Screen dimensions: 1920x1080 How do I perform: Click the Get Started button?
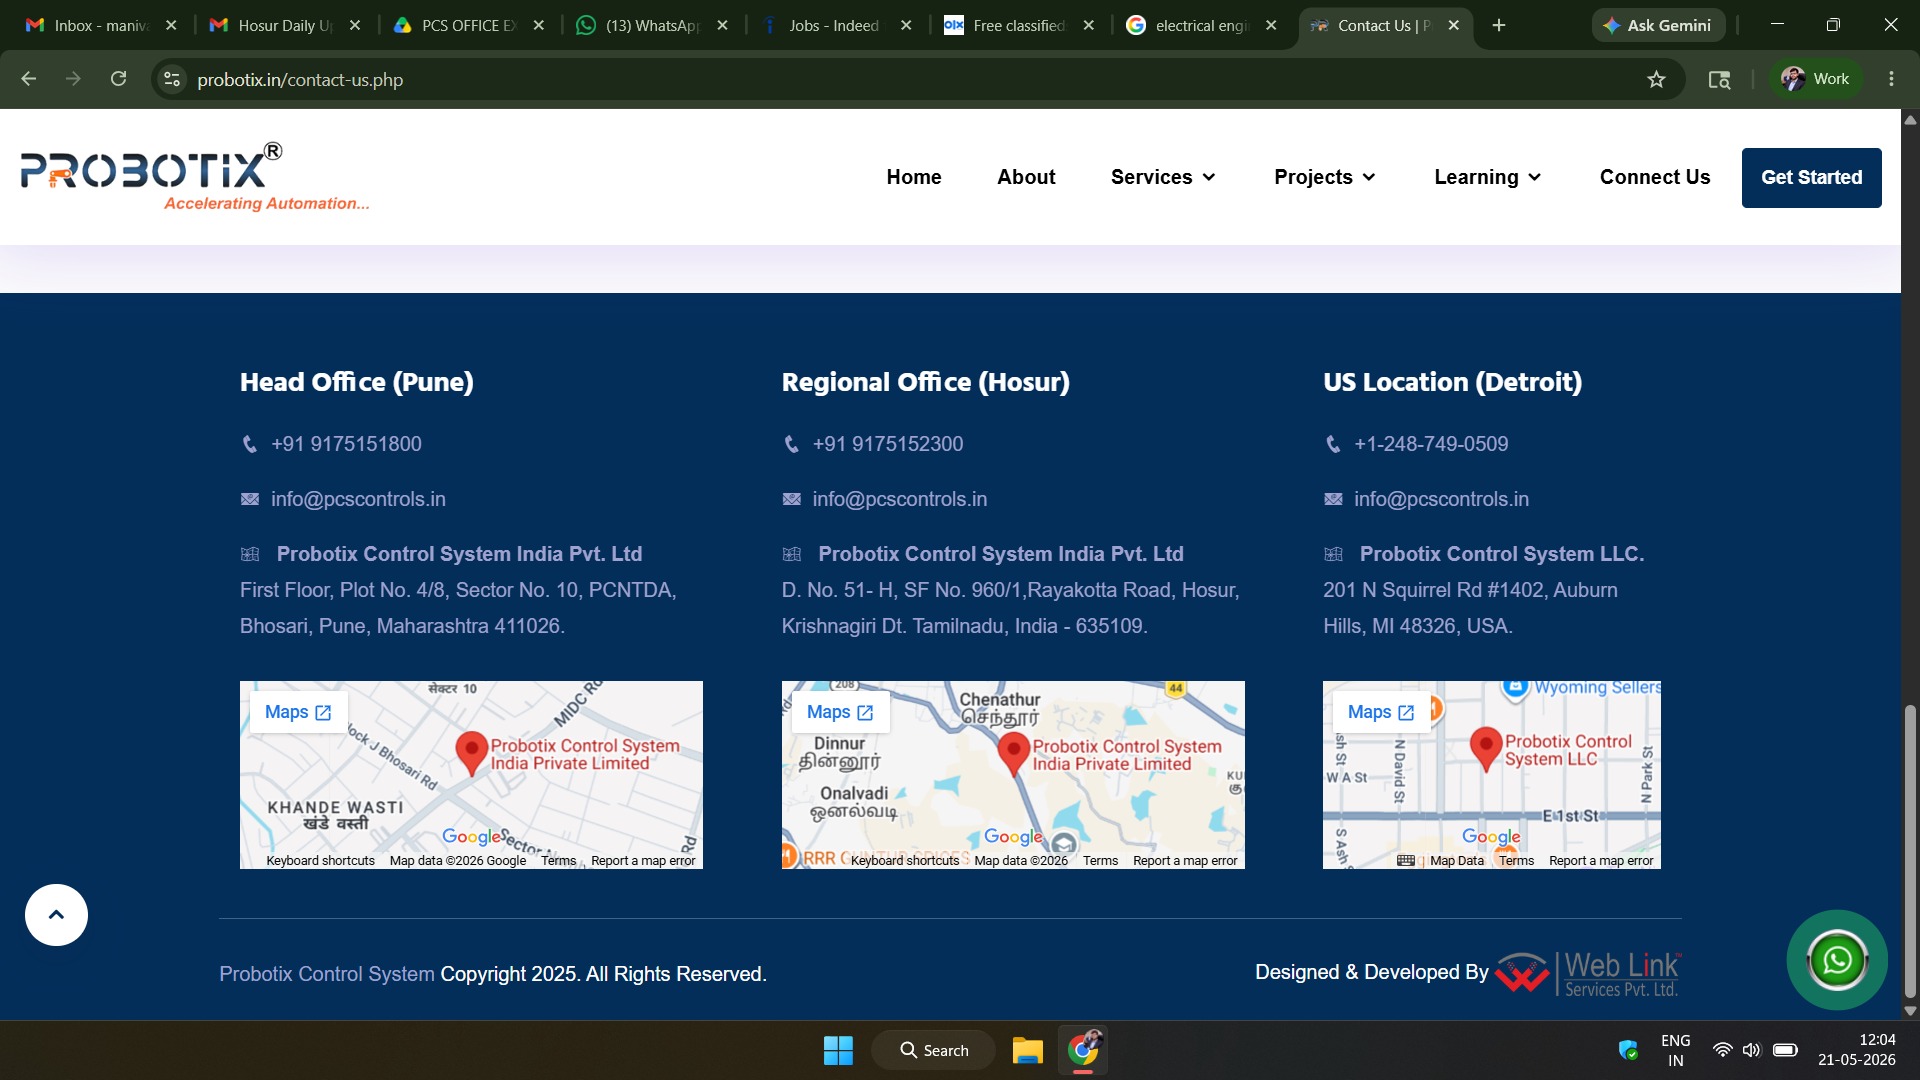[1811, 178]
